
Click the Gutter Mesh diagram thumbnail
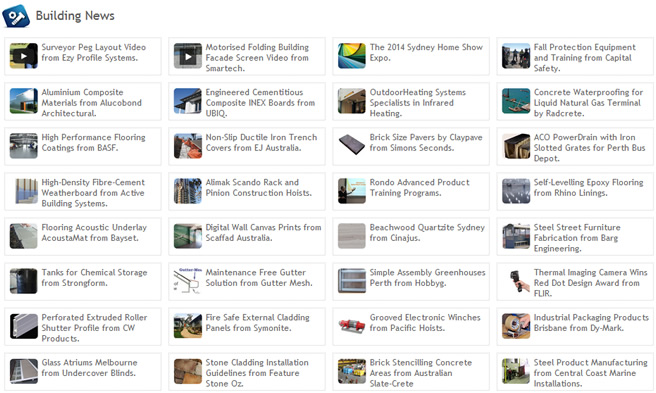pyautogui.click(x=188, y=281)
